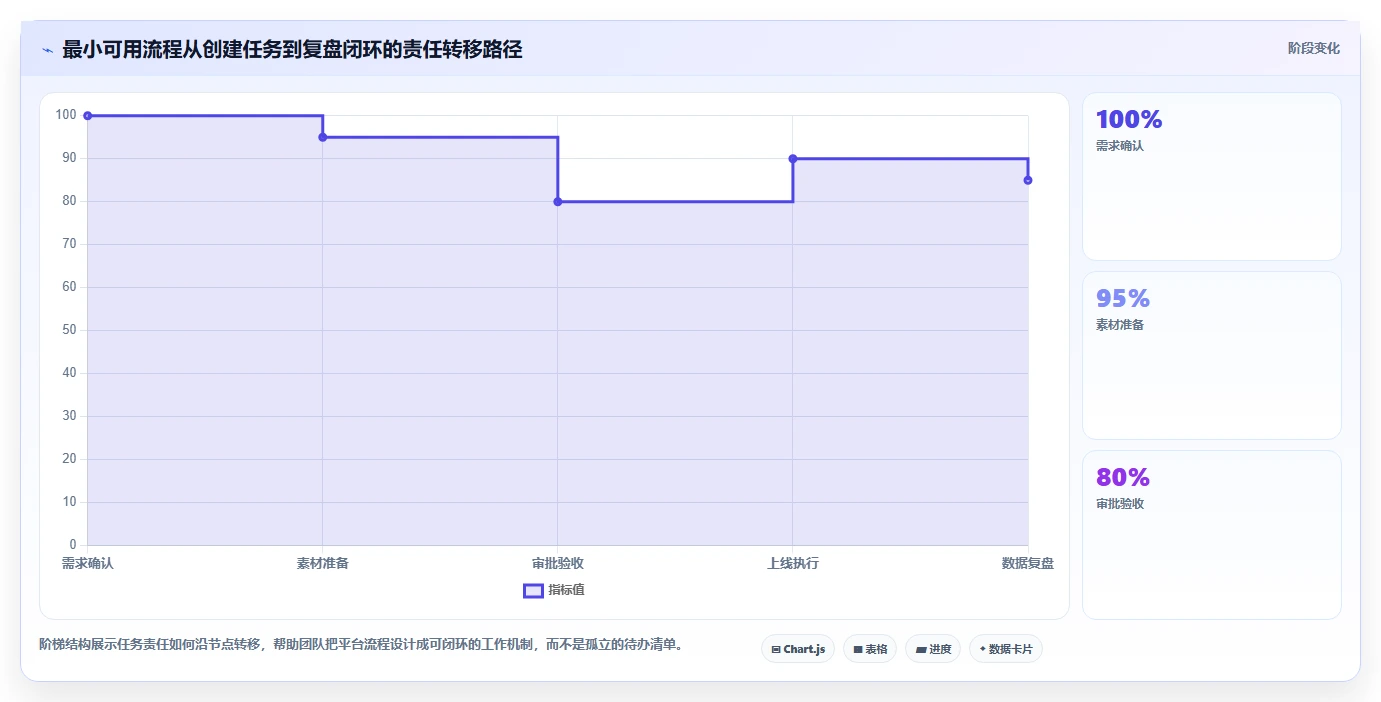
Task: Click the 审批验收 x-axis label
Action: coord(558,563)
